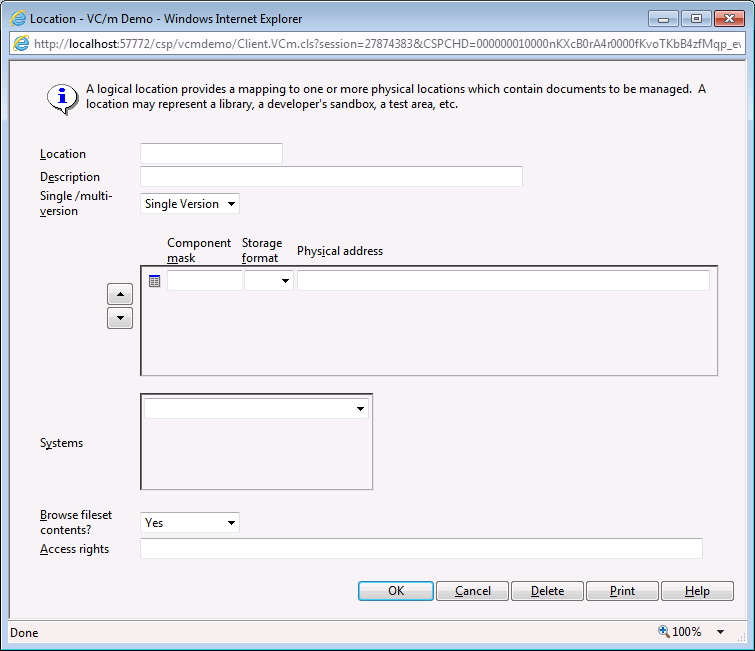This screenshot has height=651, width=755.
Task: Click the Internet Explorer icon in title bar
Action: [18, 18]
